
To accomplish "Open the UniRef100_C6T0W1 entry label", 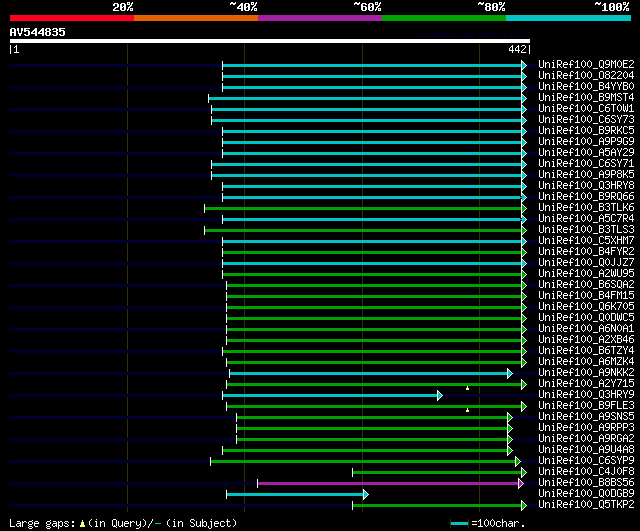I will tap(586, 109).
